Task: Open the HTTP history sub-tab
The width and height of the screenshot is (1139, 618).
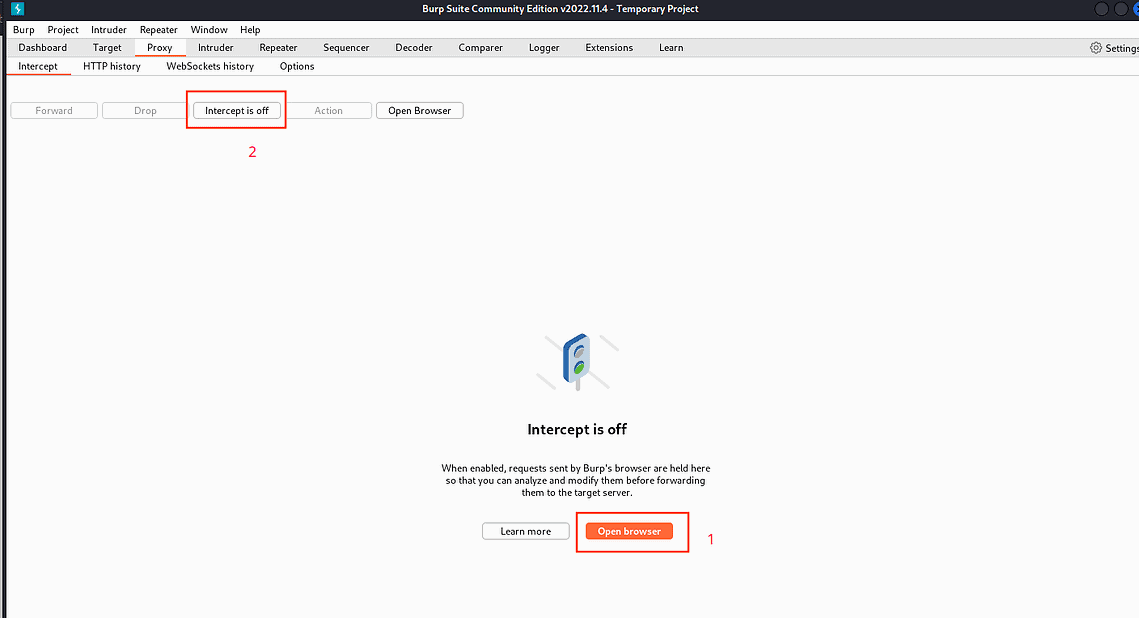Action: click(112, 67)
